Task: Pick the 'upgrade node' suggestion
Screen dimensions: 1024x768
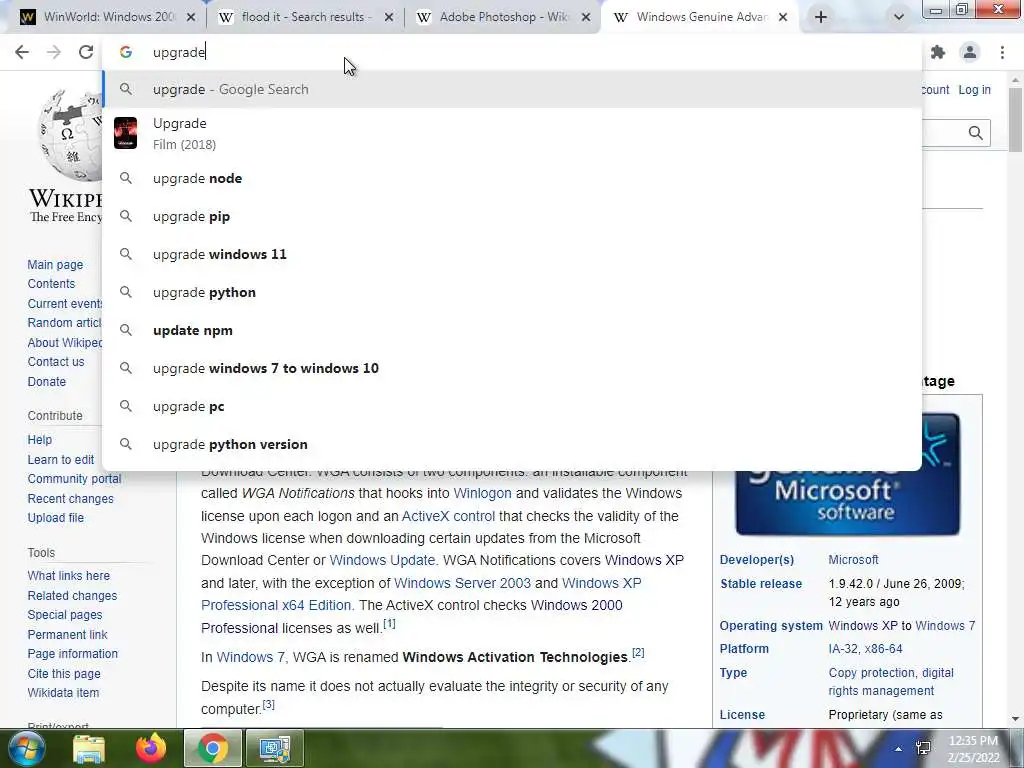Action: point(512,178)
